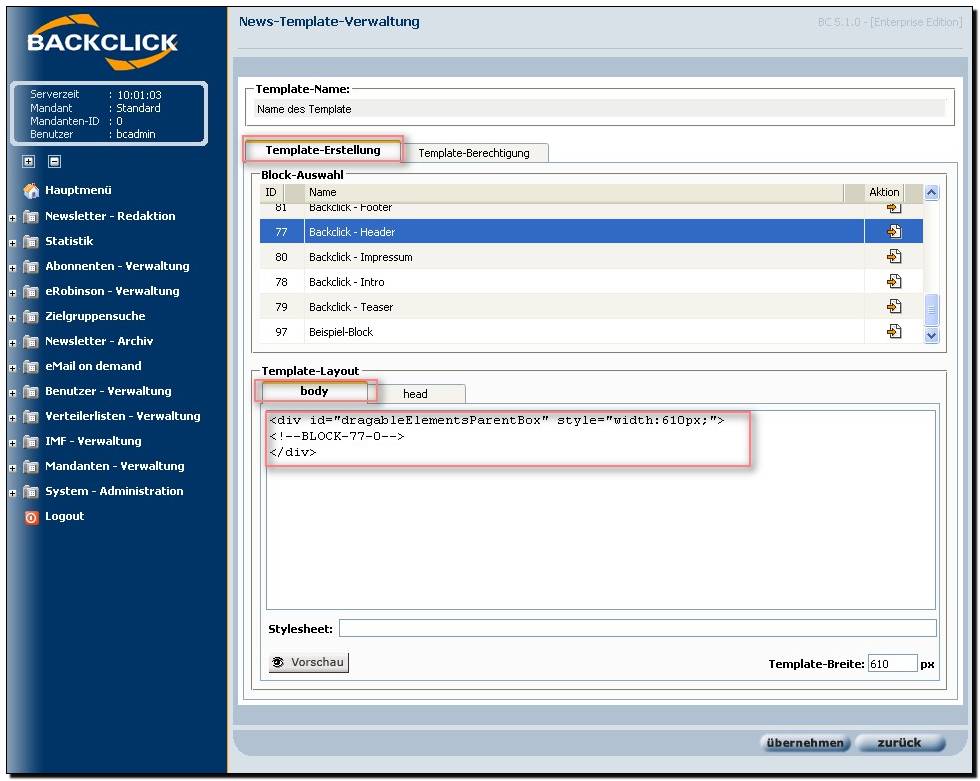Screen dimensions: 980x781
Task: Click the zurück button
Action: tap(899, 743)
